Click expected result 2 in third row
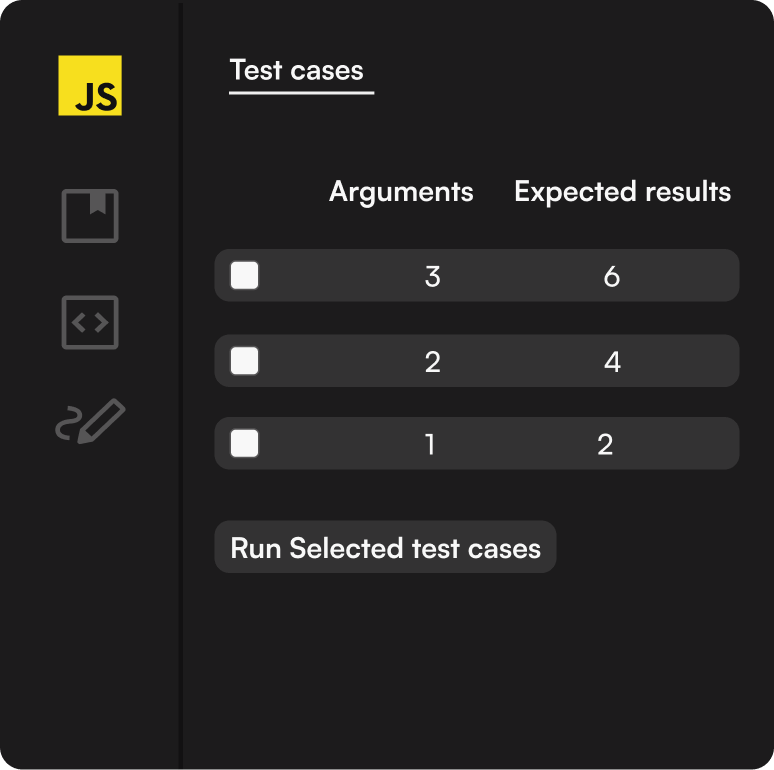The height and width of the screenshot is (770, 774). tap(605, 444)
